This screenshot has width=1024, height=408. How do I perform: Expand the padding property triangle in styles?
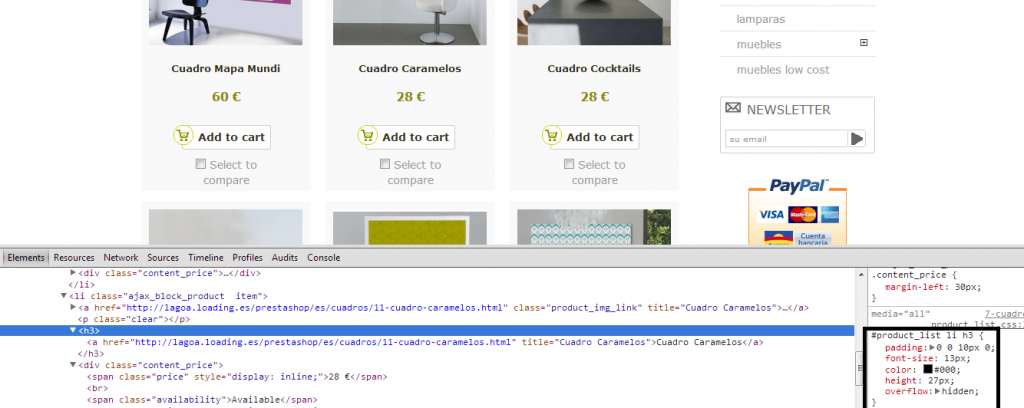coord(930,348)
